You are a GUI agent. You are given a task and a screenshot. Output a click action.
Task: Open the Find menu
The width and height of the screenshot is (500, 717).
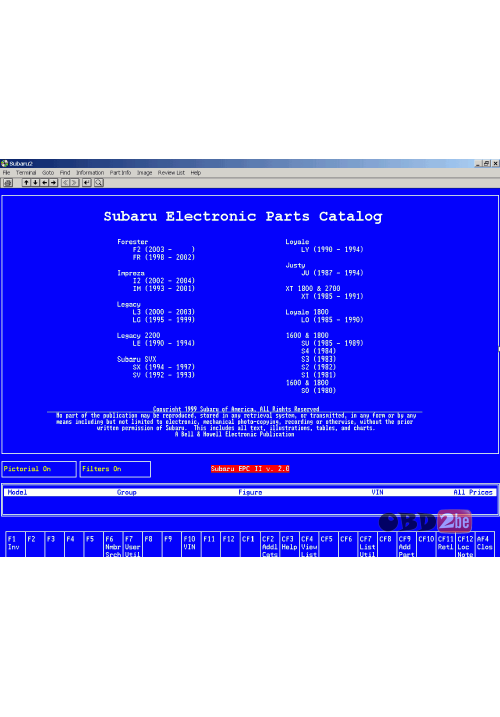[x=65, y=173]
